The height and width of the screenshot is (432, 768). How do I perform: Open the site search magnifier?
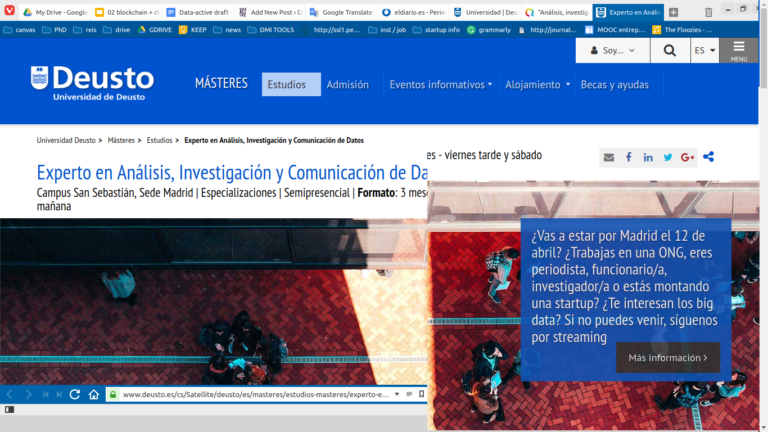tap(669, 51)
